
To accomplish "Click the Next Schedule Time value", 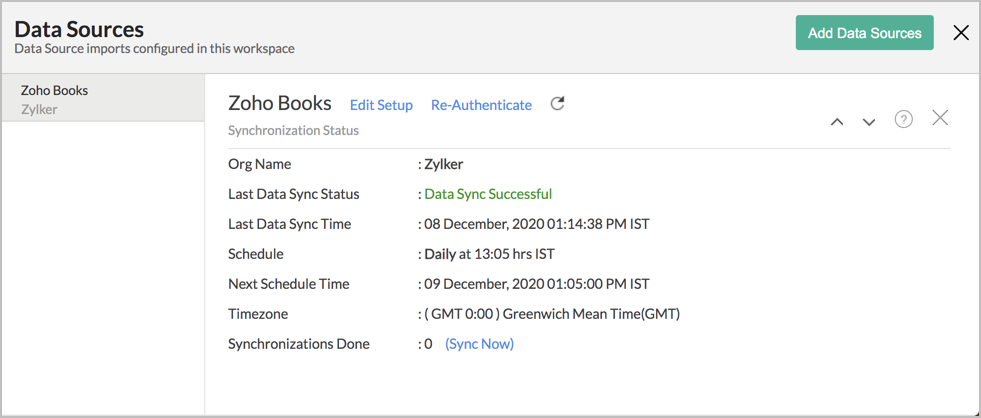I will pyautogui.click(x=537, y=284).
